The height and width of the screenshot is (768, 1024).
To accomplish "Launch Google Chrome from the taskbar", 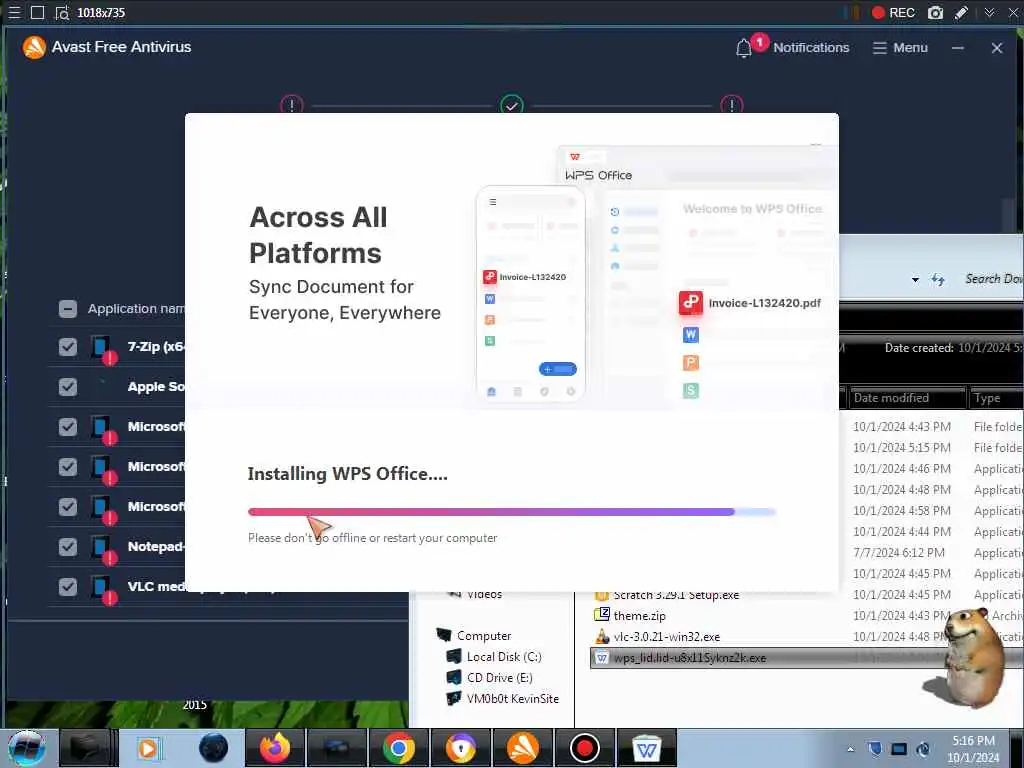I will (399, 748).
